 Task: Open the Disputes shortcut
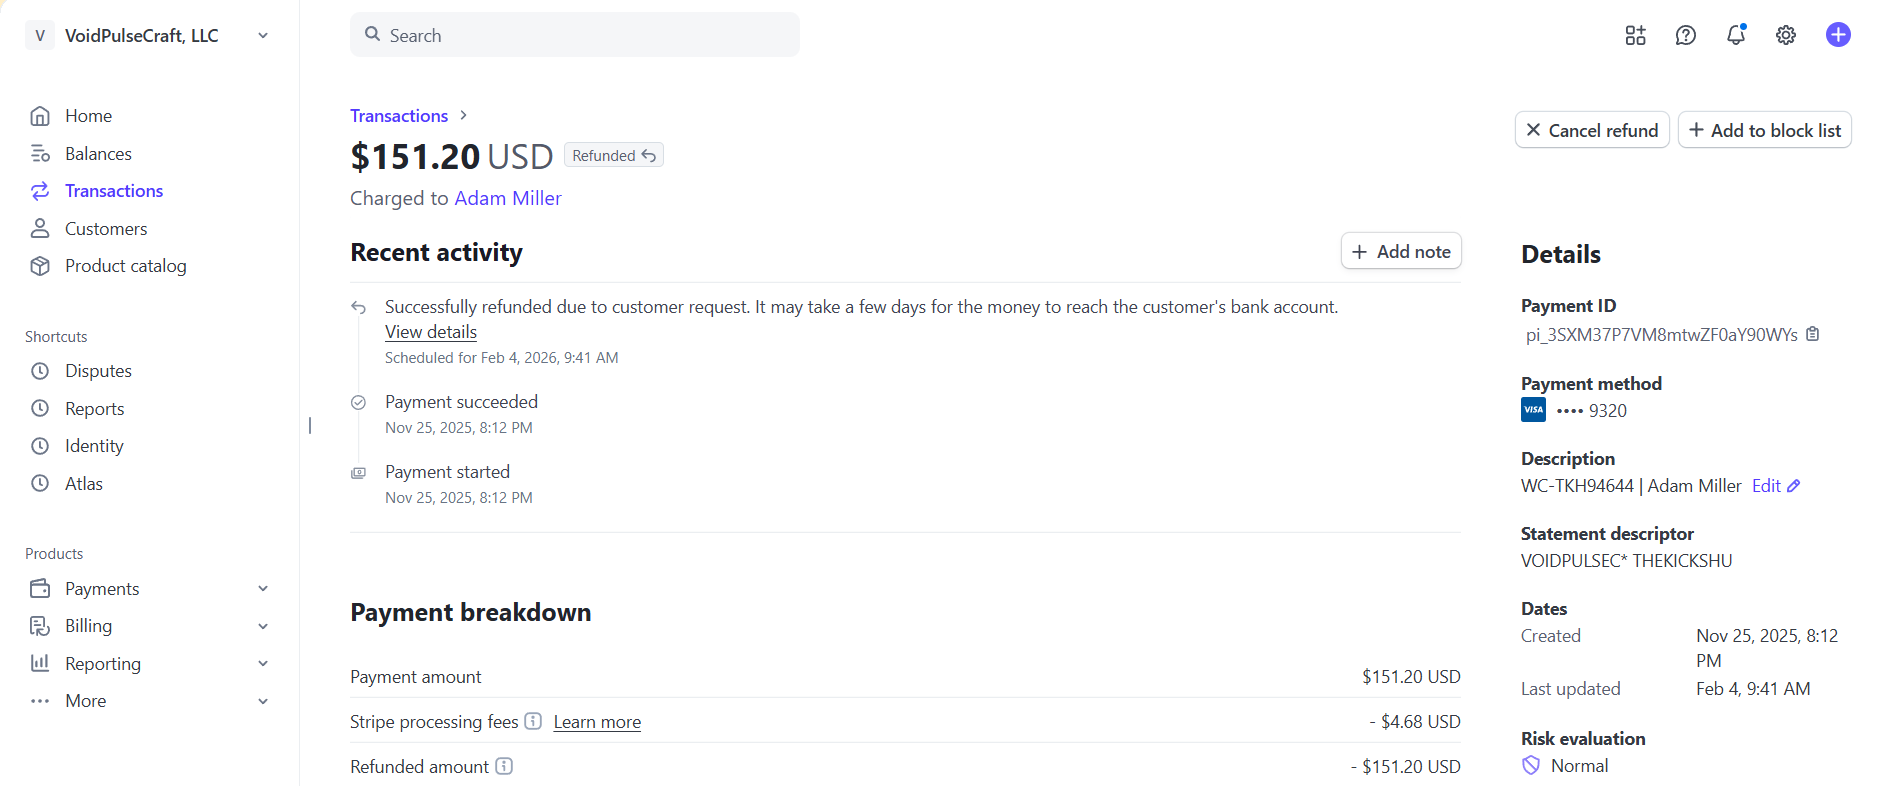click(98, 371)
